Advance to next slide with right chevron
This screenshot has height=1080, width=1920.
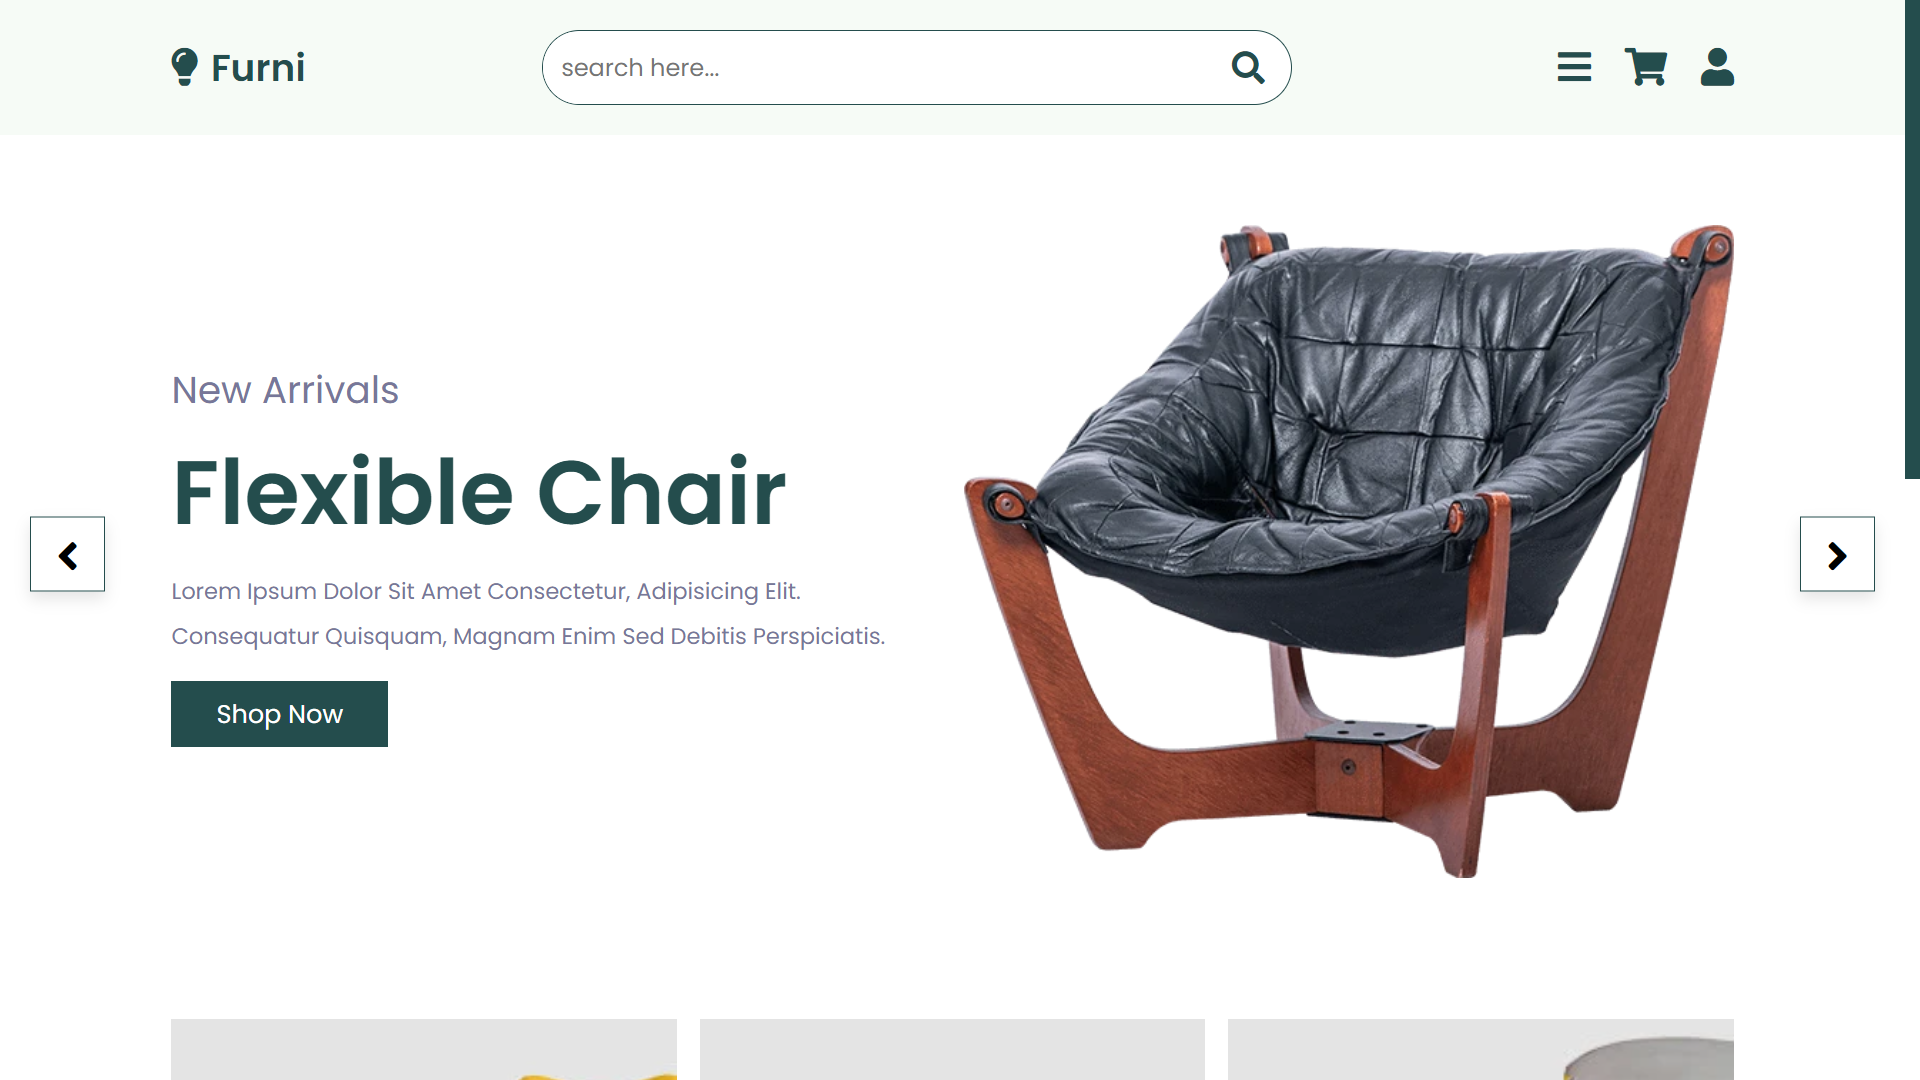[1837, 554]
